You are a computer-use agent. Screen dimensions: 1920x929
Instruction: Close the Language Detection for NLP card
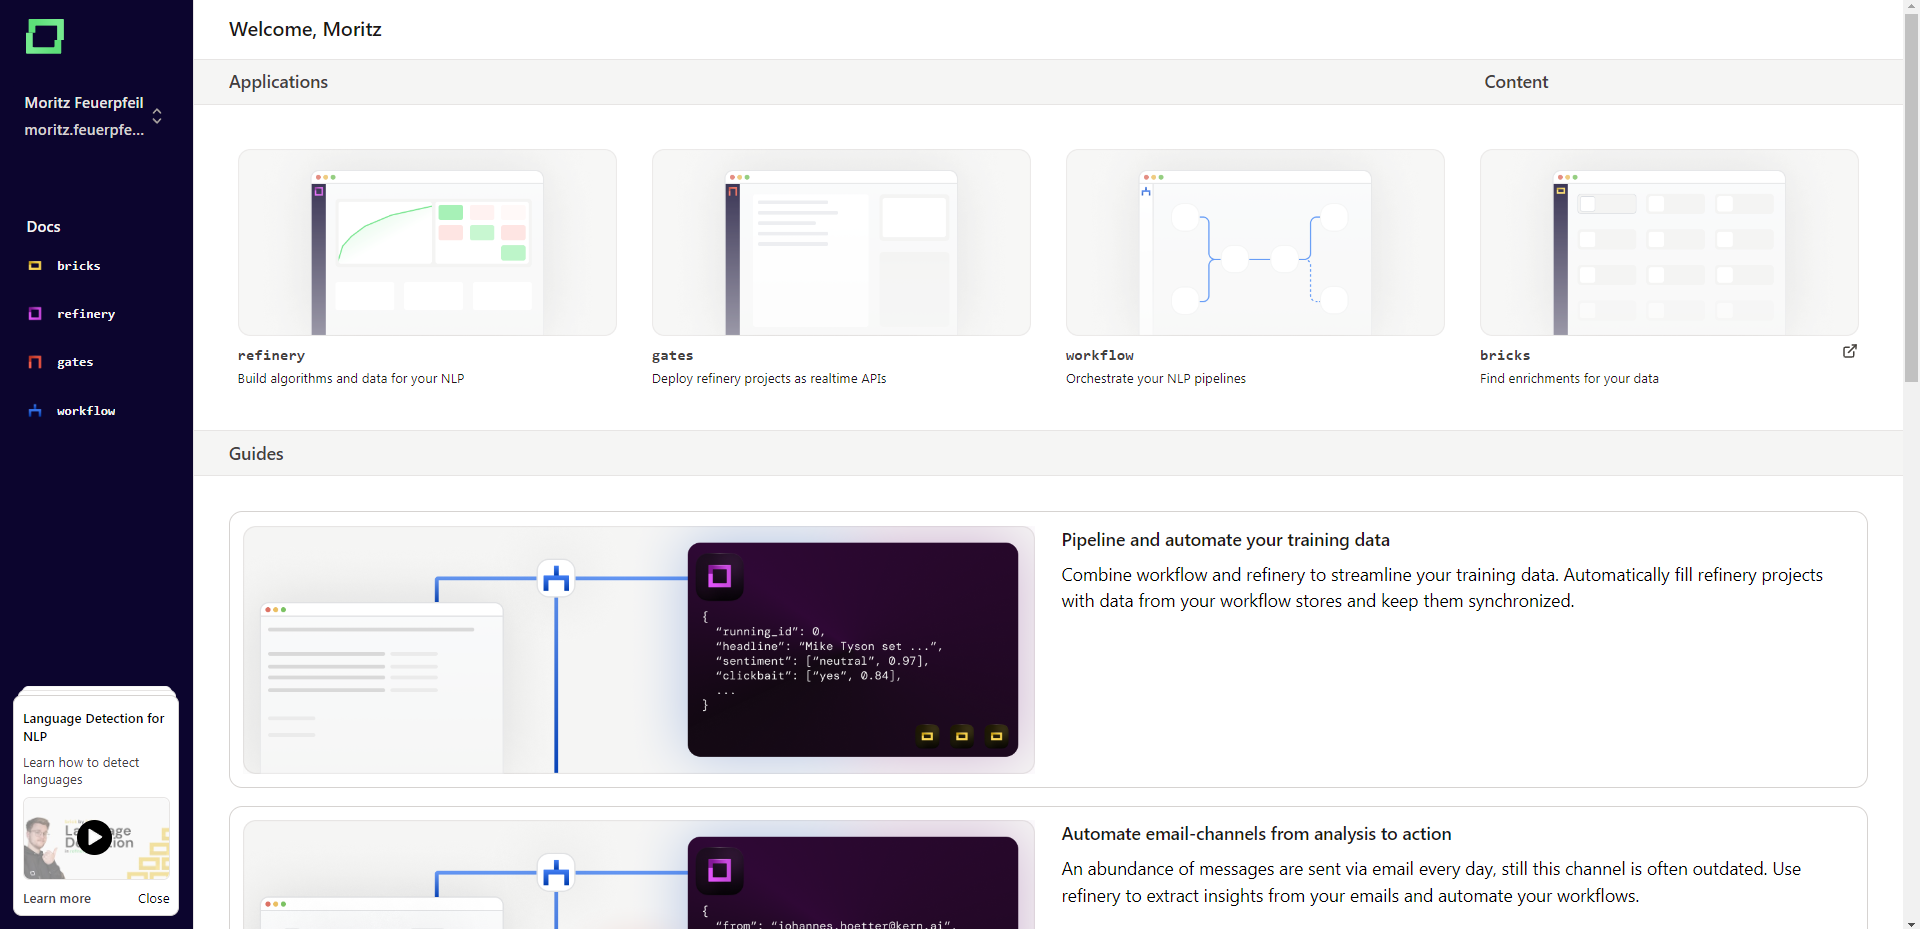154,899
